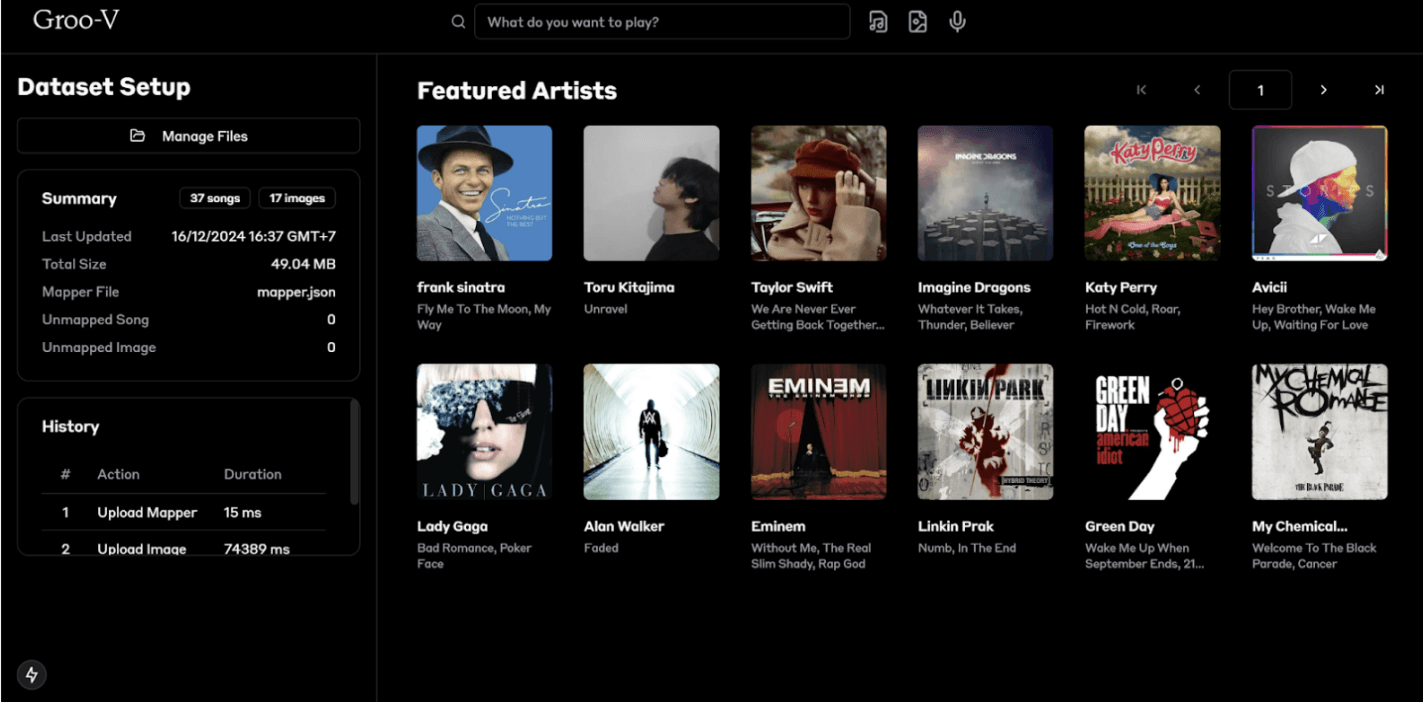The width and height of the screenshot is (1423, 702).
Task: Jump to first page using skip-back icon
Action: point(1141,90)
